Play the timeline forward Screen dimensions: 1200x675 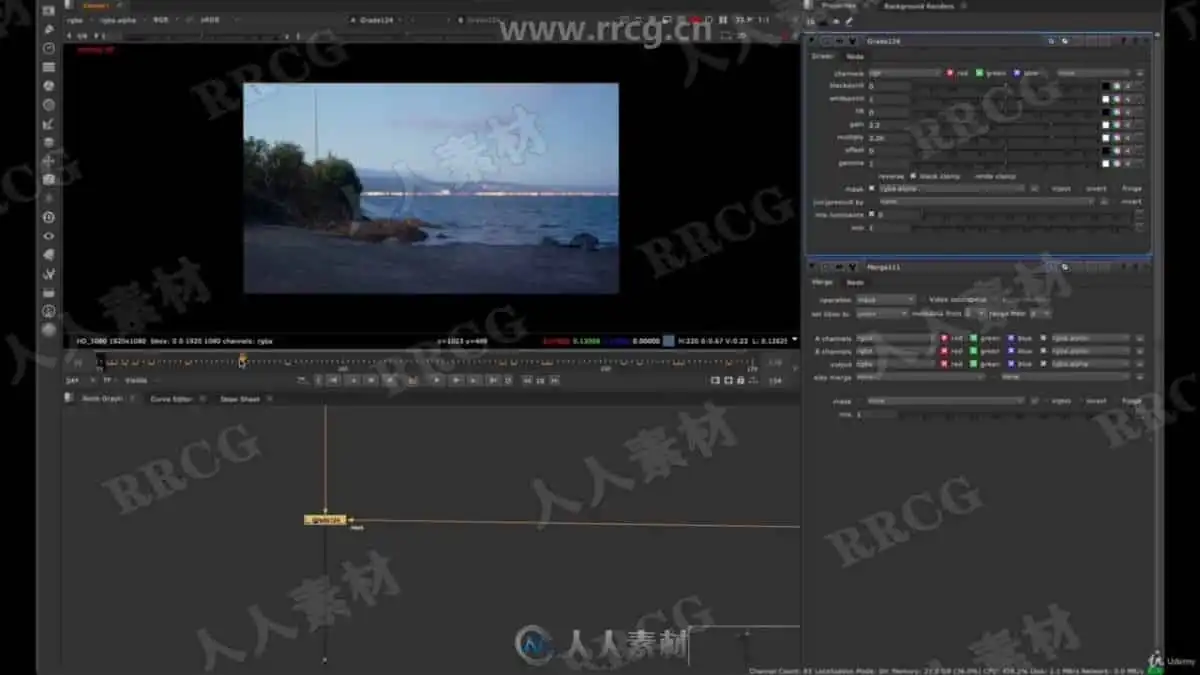(437, 380)
